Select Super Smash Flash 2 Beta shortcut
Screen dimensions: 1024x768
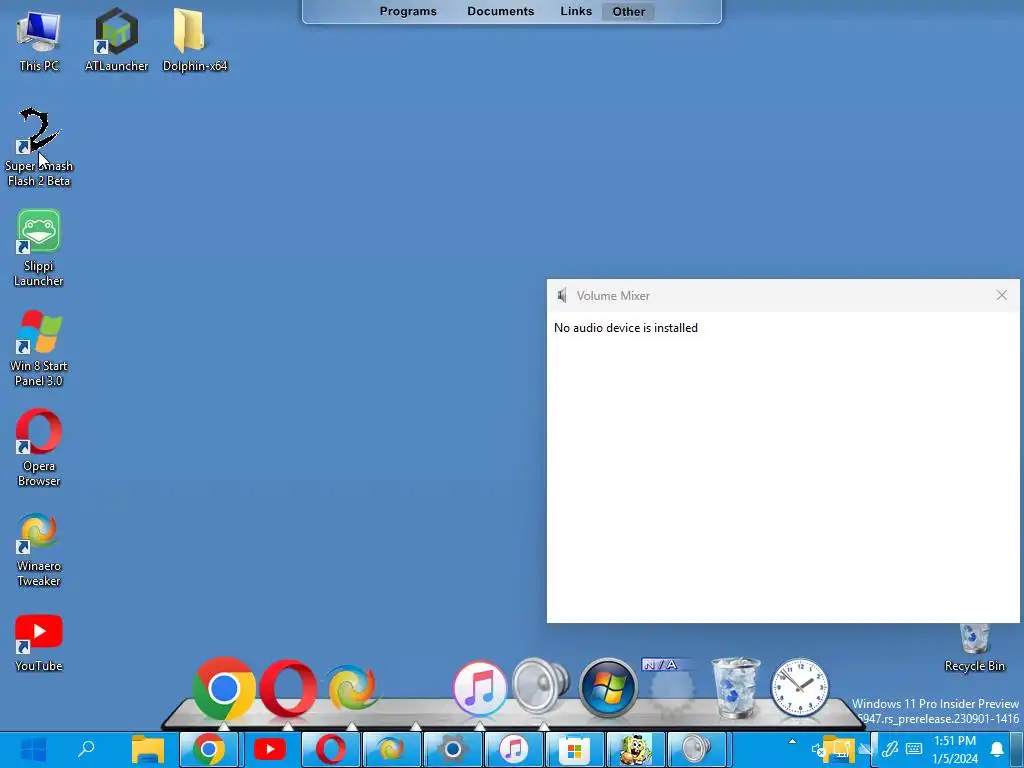pos(39,148)
